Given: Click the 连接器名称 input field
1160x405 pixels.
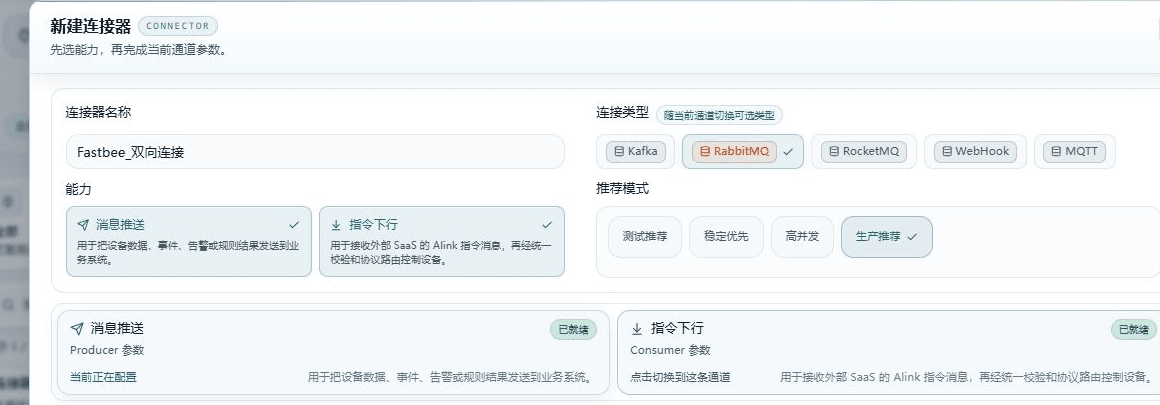Looking at the screenshot, I should (x=315, y=152).
